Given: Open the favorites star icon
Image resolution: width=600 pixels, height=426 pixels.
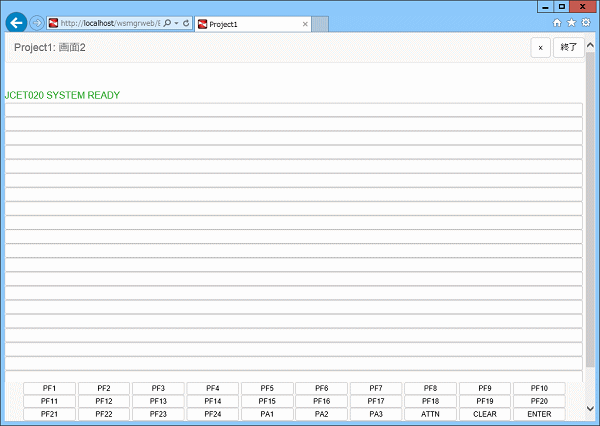Looking at the screenshot, I should tap(571, 22).
